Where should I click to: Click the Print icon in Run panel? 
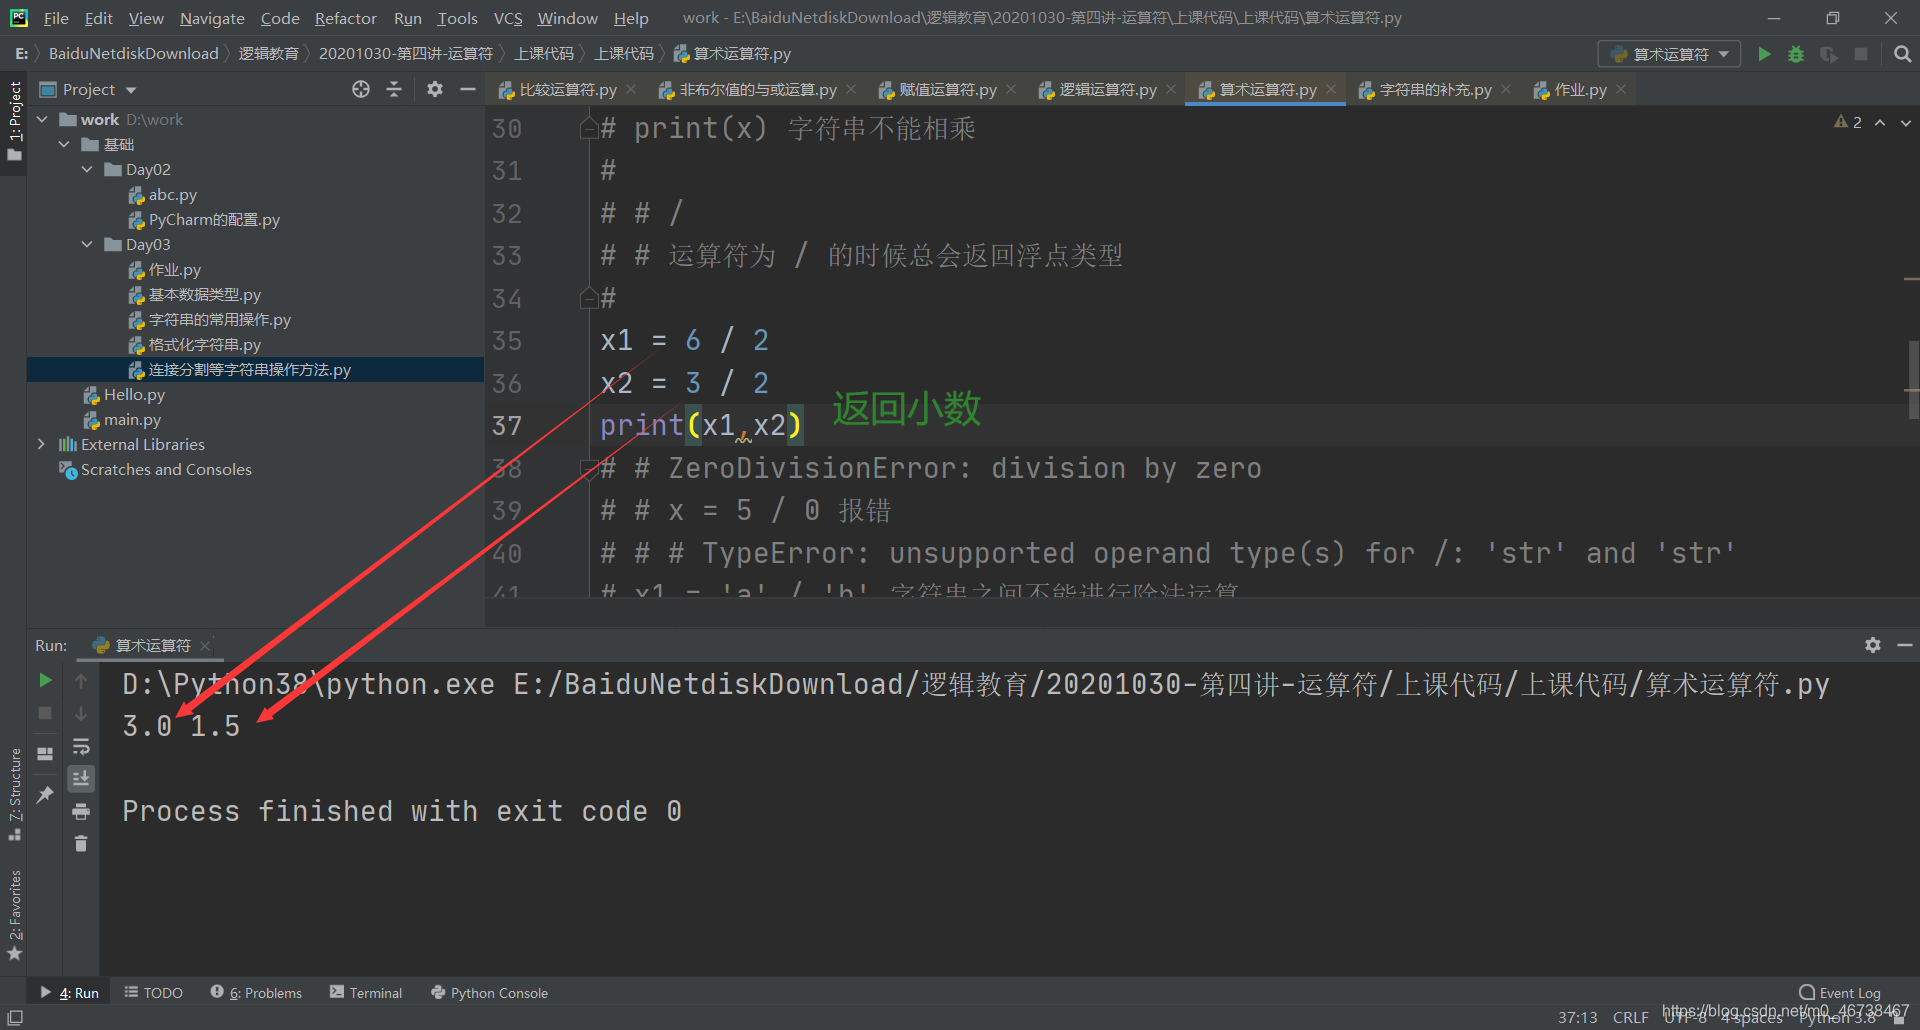pos(81,811)
